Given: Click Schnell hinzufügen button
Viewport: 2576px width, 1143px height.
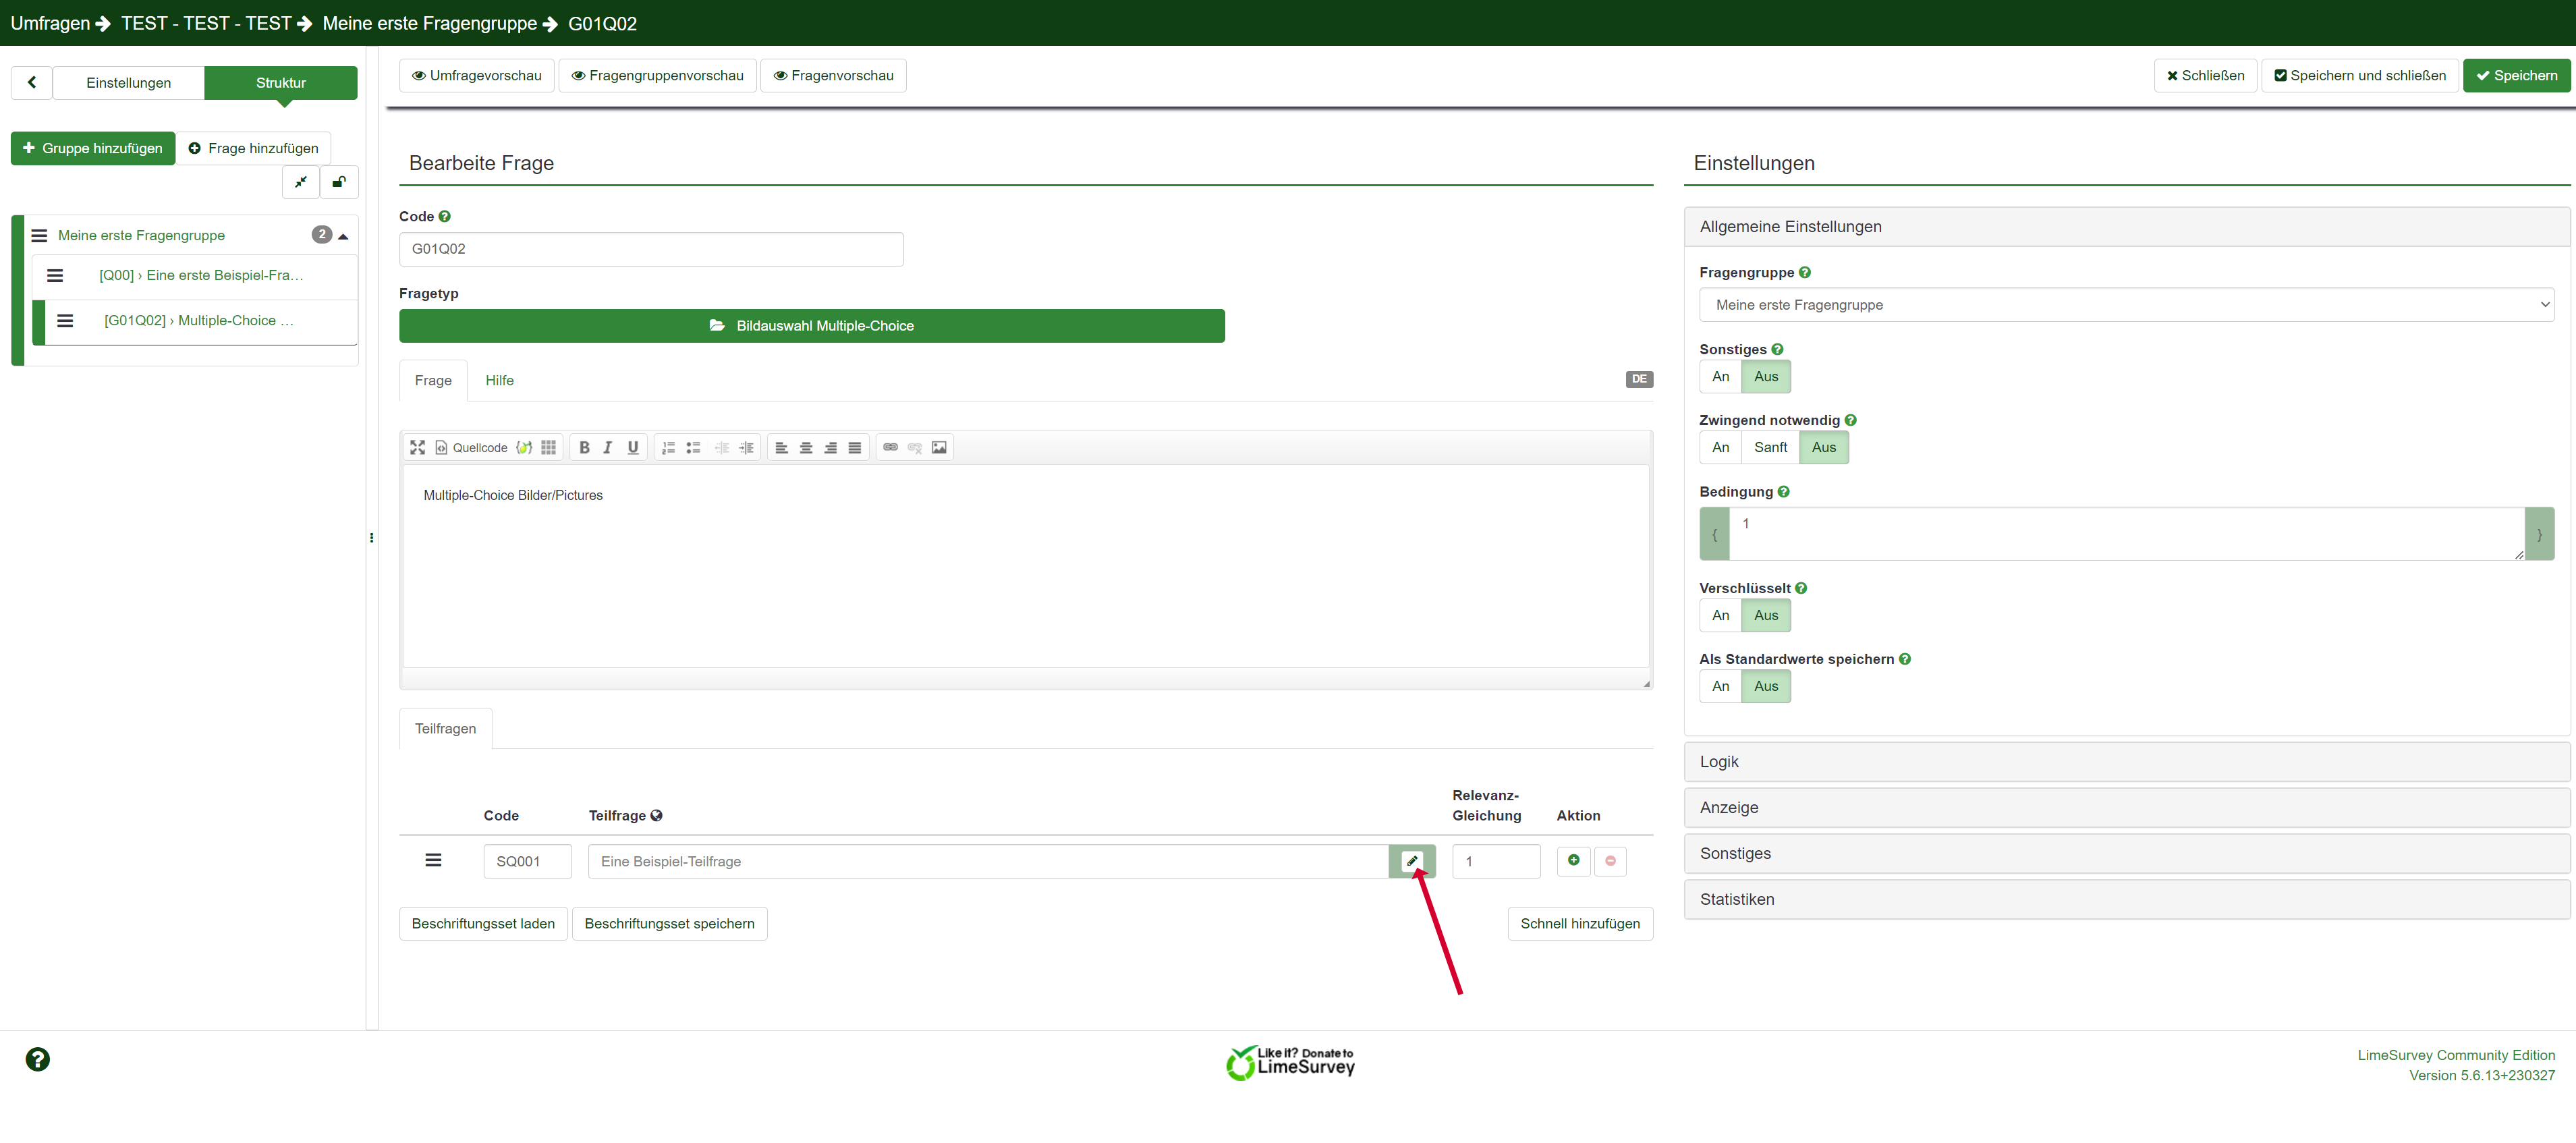Looking at the screenshot, I should point(1579,923).
